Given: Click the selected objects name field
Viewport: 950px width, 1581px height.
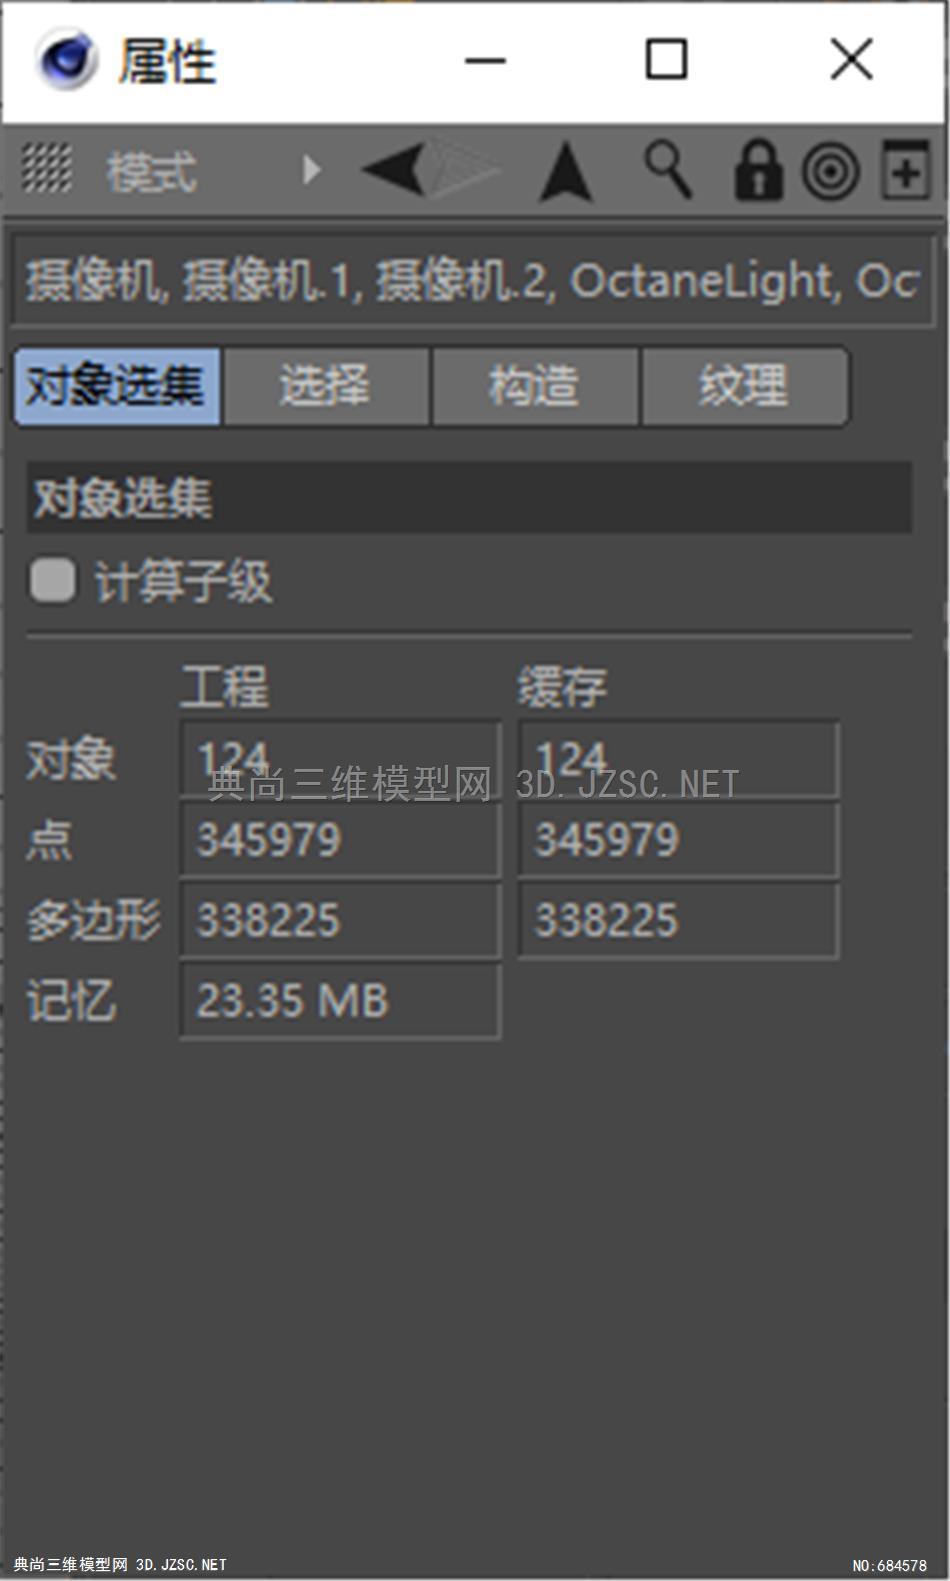Looking at the screenshot, I should coord(472,281).
